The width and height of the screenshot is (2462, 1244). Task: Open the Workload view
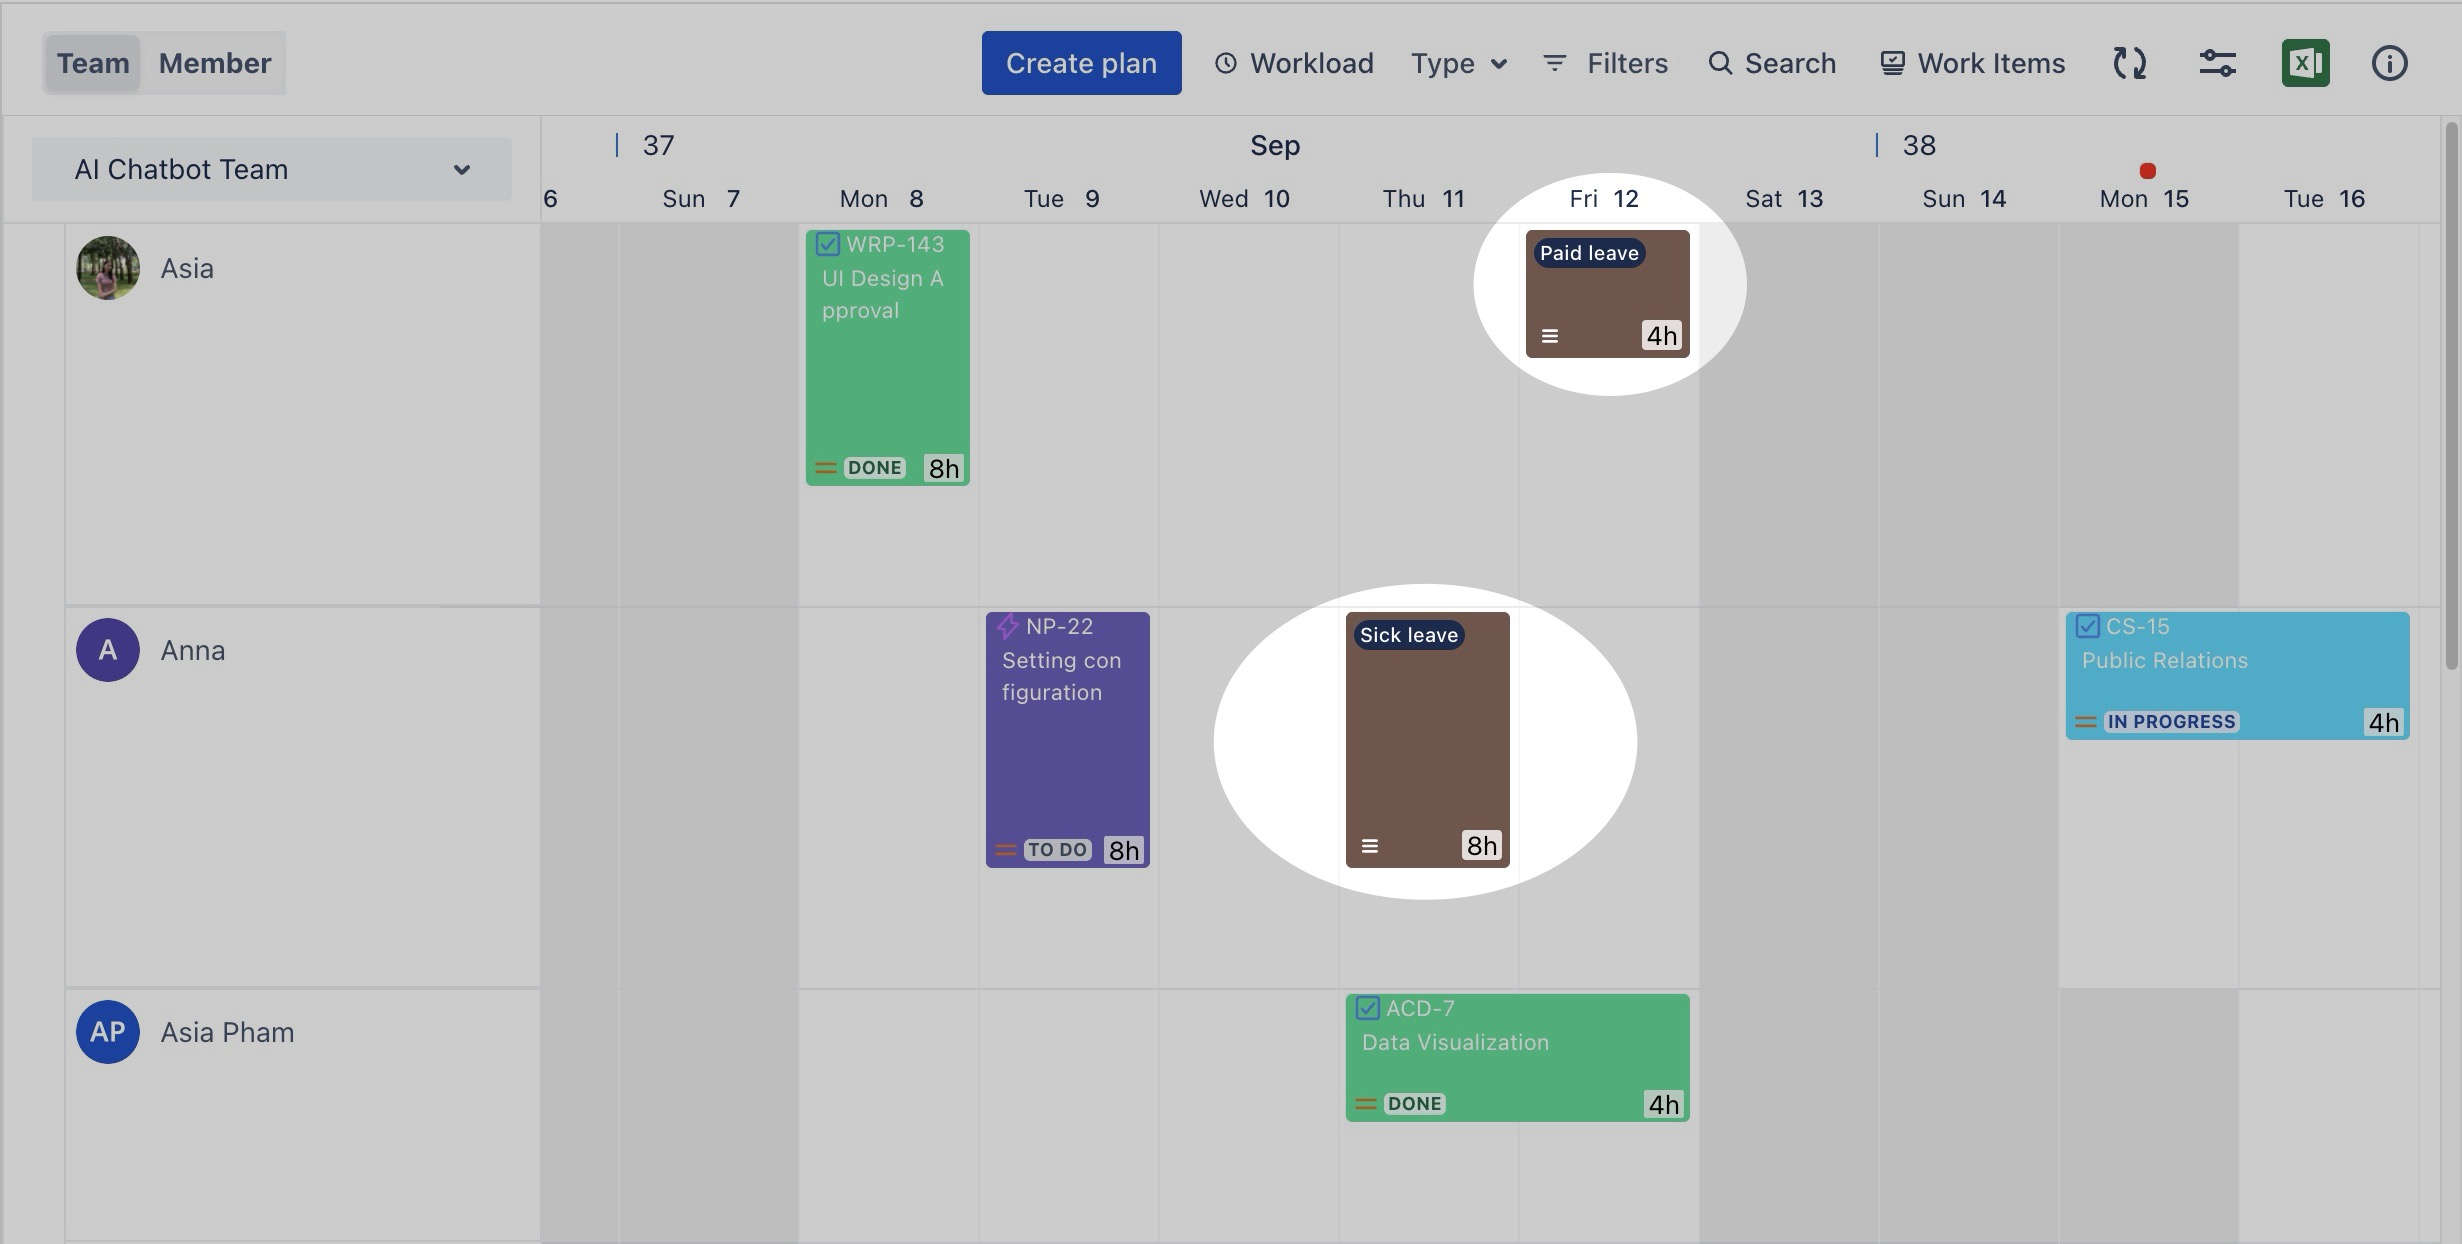coord(1294,63)
